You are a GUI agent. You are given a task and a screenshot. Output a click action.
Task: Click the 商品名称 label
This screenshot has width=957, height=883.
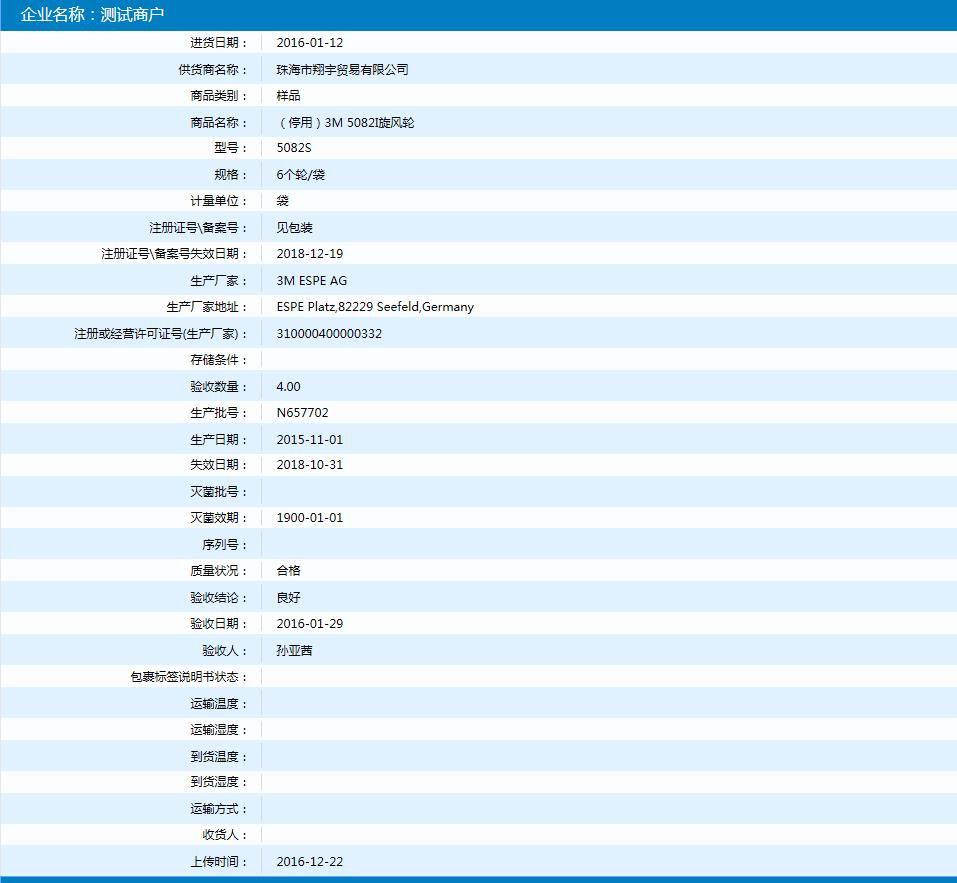click(x=218, y=123)
